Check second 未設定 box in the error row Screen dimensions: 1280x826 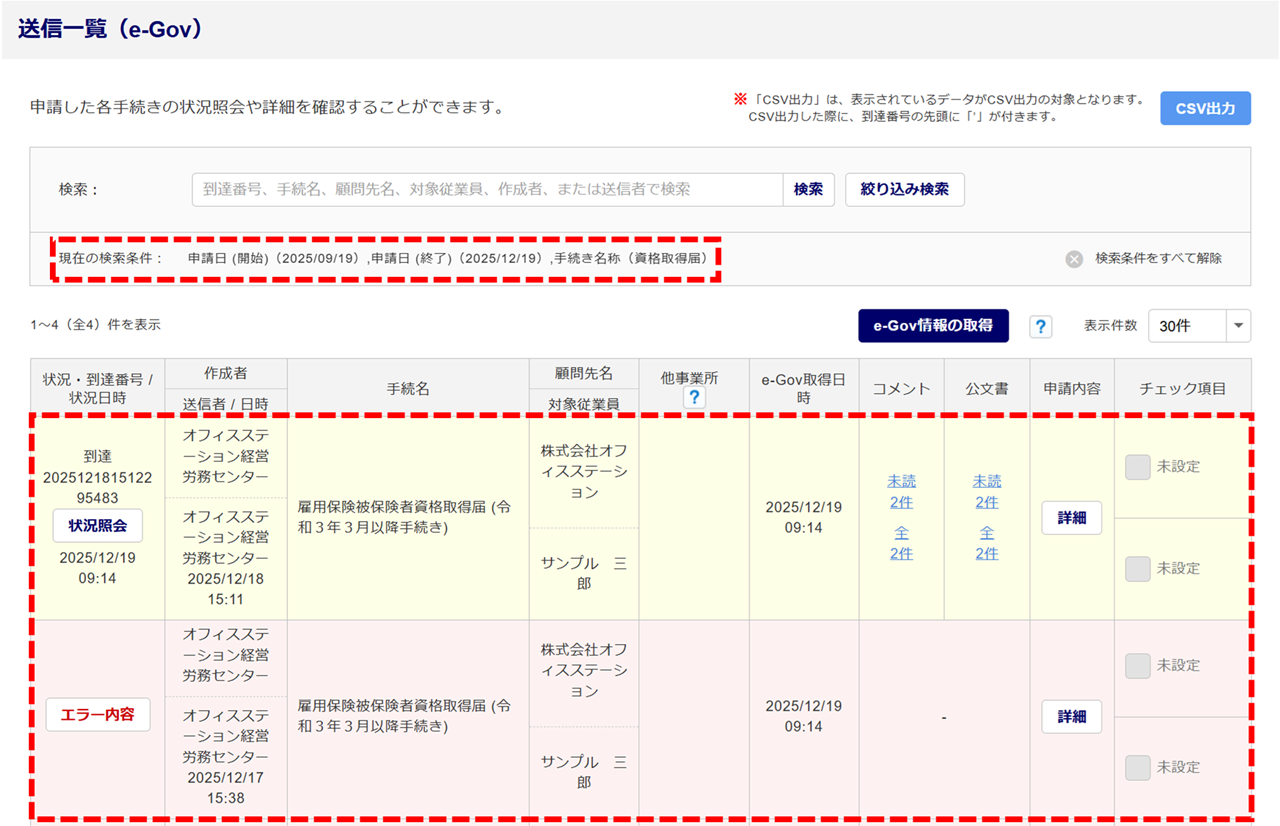[x=1138, y=768]
